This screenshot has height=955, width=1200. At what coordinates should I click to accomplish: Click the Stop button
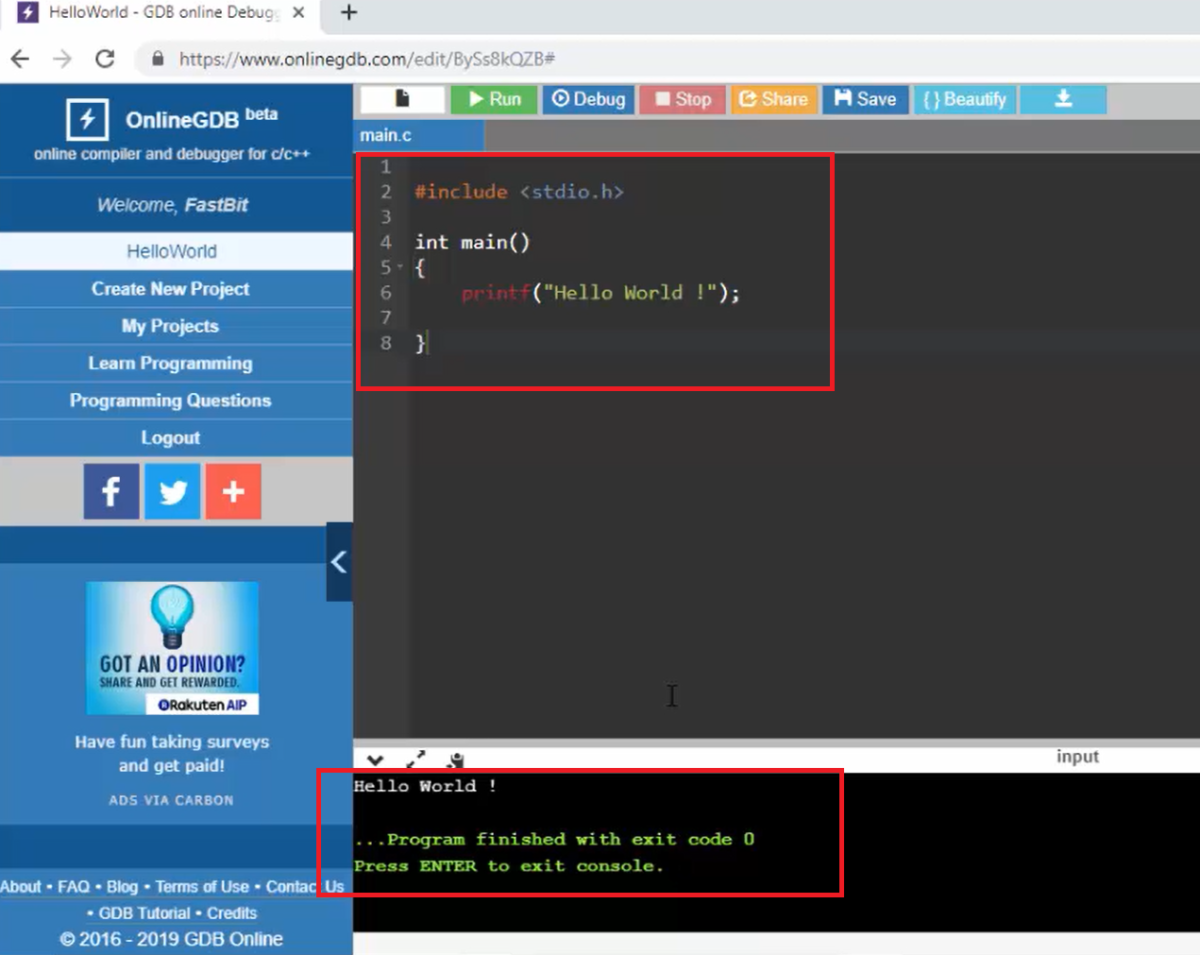coord(683,99)
